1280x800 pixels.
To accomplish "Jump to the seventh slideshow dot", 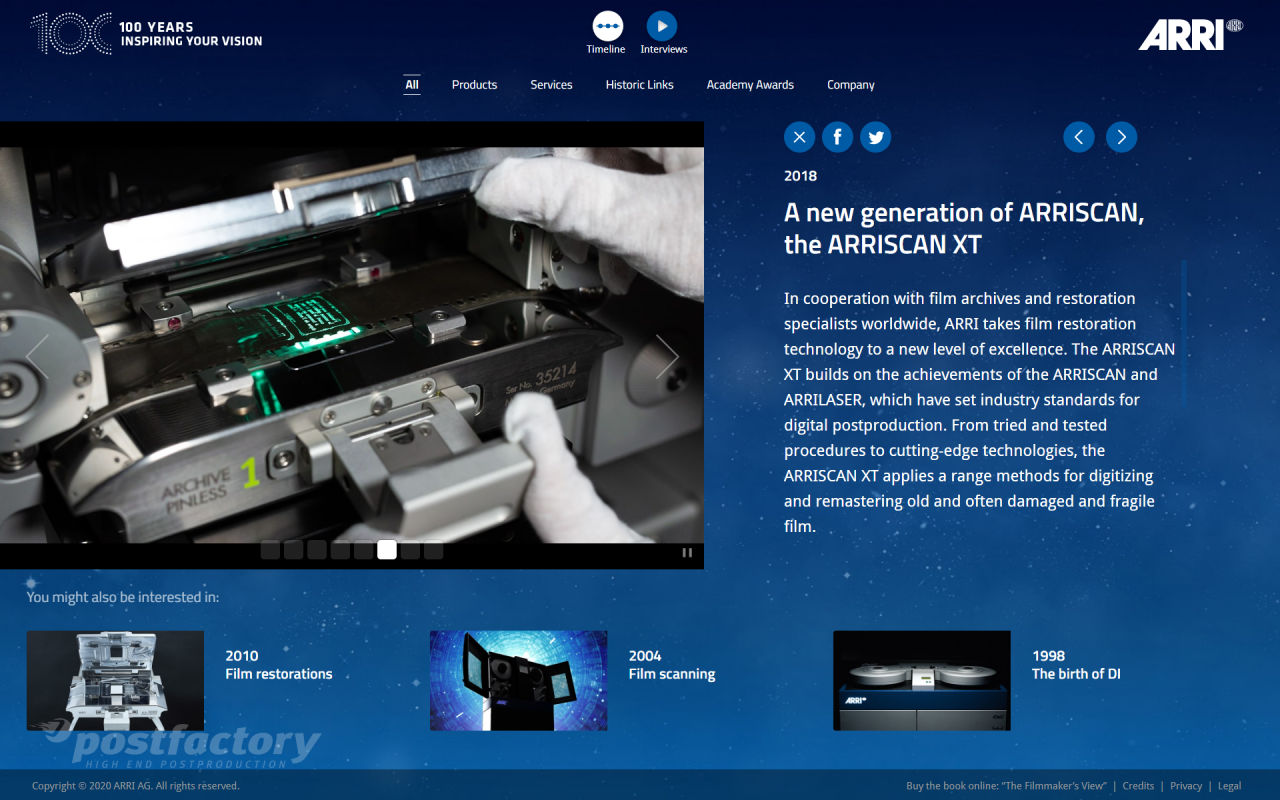I will point(410,550).
